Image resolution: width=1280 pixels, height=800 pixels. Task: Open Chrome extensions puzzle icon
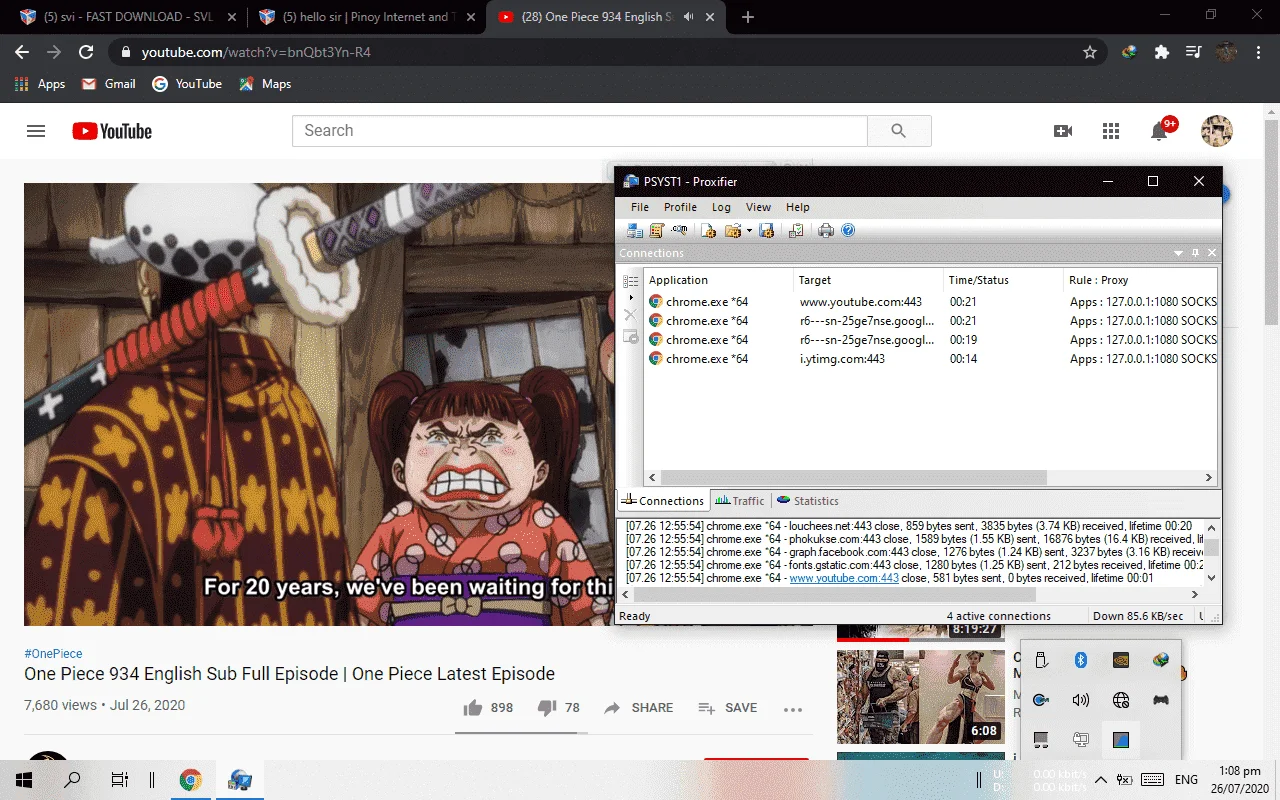tap(1161, 52)
